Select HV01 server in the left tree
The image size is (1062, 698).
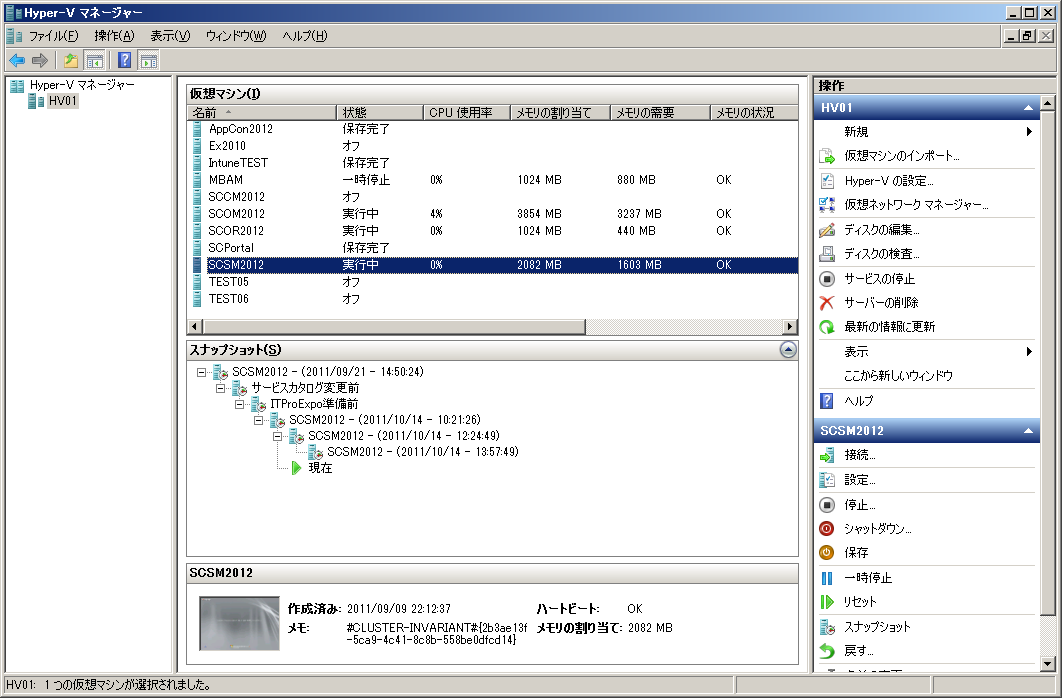(63, 101)
